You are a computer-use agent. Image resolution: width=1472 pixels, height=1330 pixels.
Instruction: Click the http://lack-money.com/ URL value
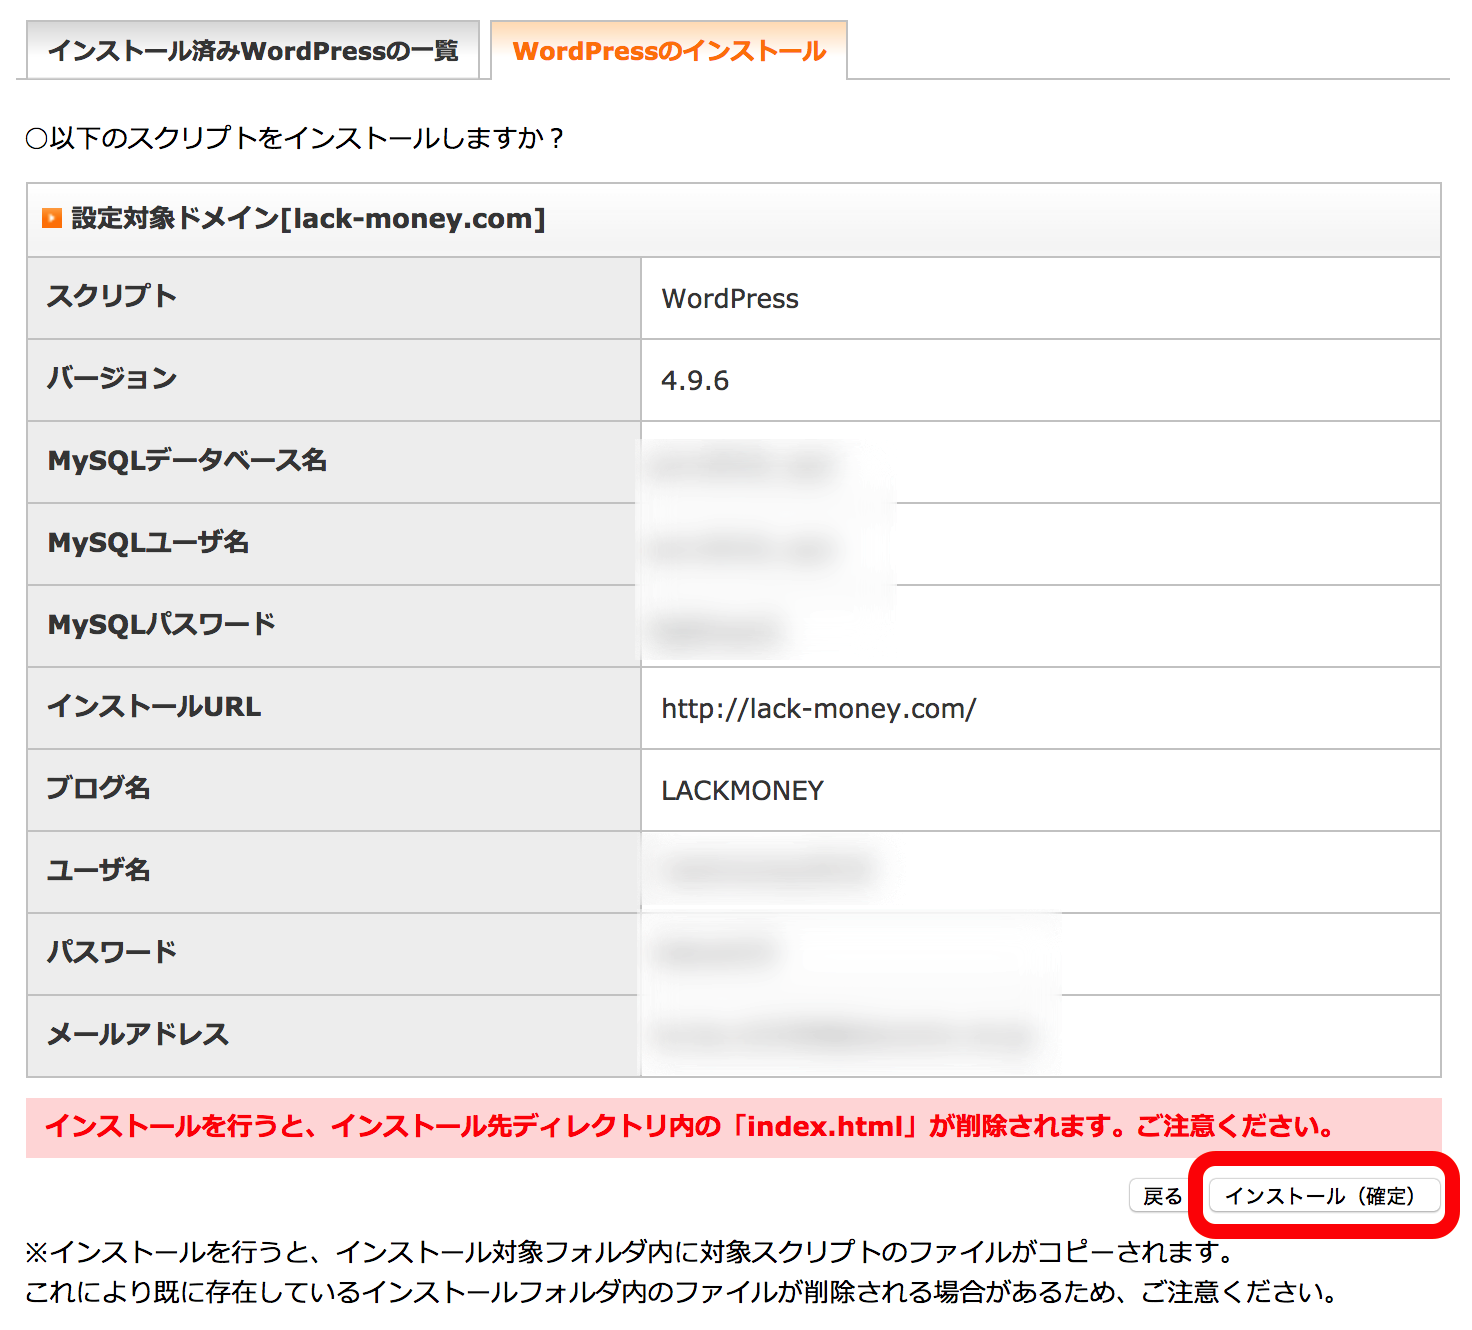pyautogui.click(x=819, y=709)
